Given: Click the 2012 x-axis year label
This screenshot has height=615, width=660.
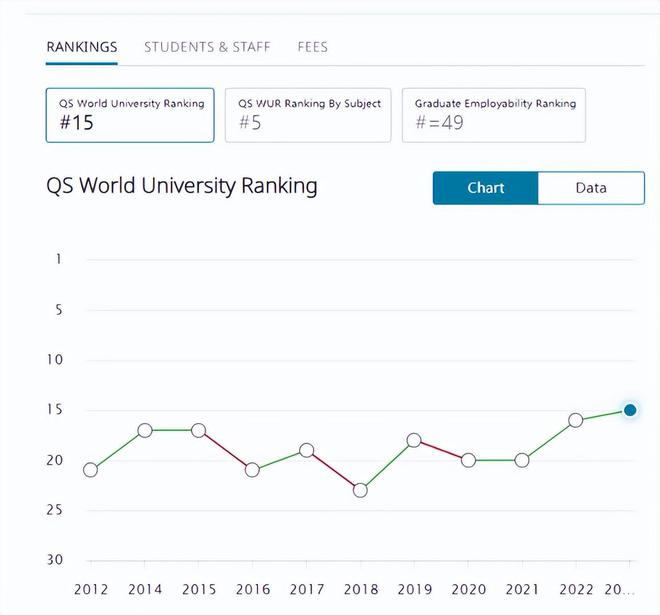Looking at the screenshot, I should tap(91, 589).
